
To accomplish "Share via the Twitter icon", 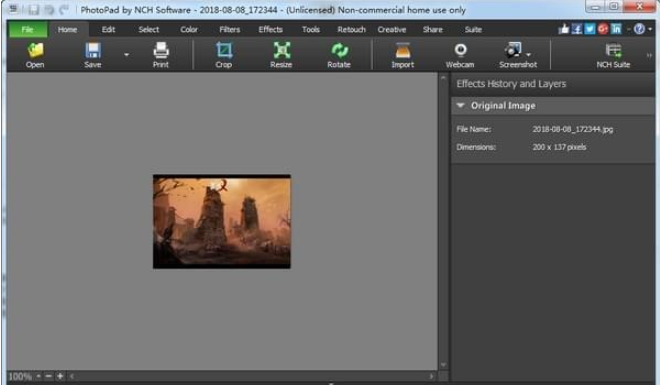I will coord(590,29).
